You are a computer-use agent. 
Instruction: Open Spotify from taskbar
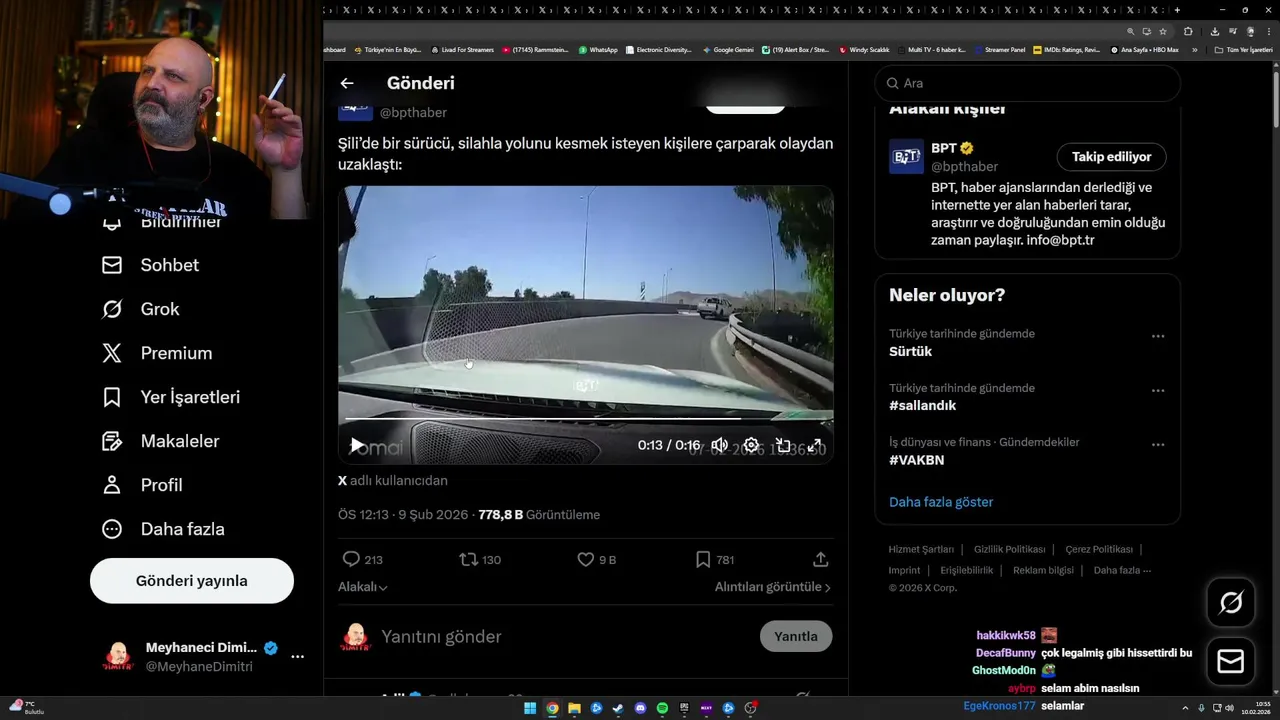click(x=662, y=708)
